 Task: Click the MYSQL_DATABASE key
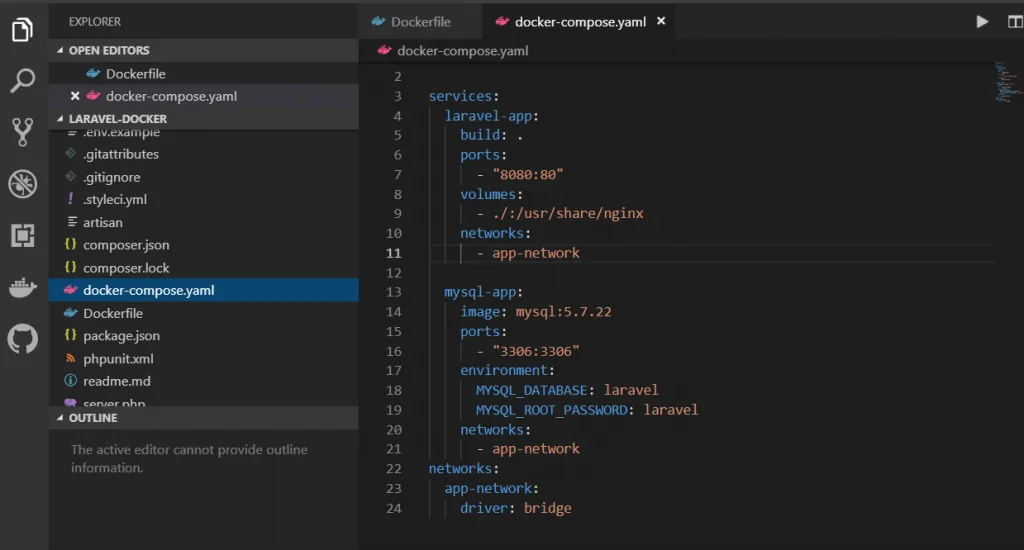[532, 390]
